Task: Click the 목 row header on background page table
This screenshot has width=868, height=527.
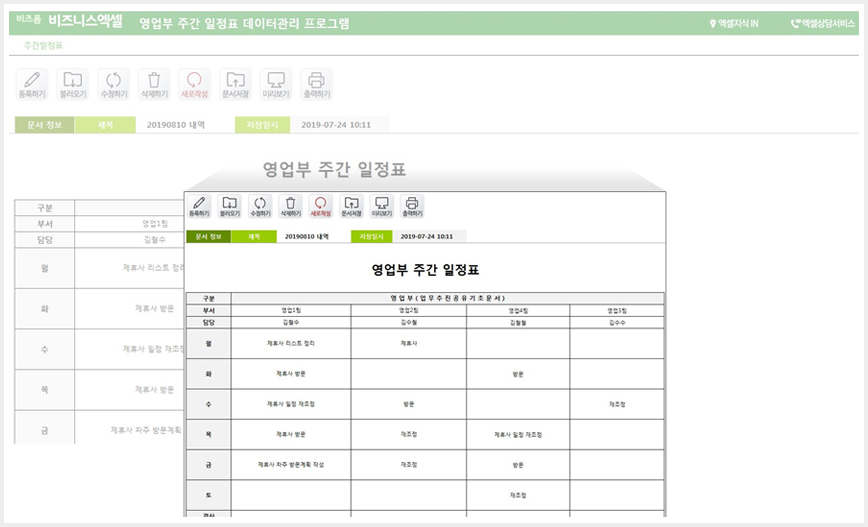Action: [x=45, y=390]
